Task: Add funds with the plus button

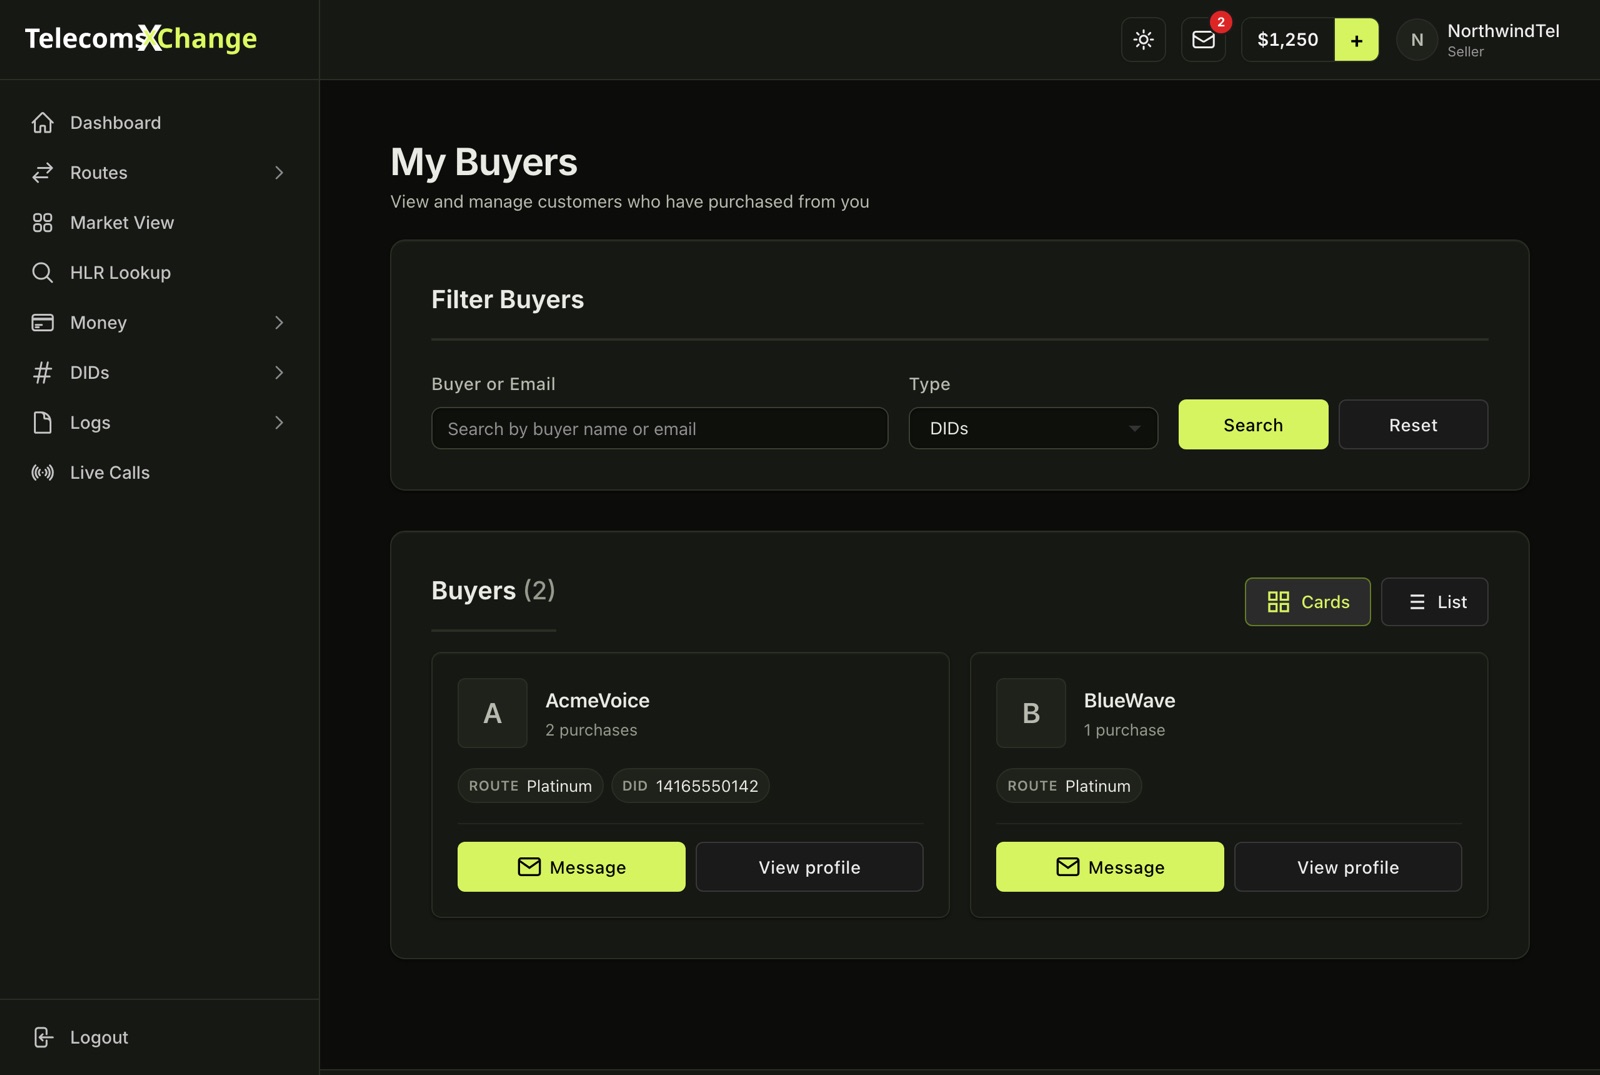Action: (1356, 40)
